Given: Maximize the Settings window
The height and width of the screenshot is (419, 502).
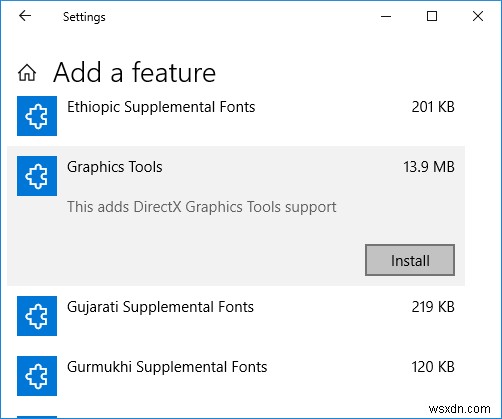Looking at the screenshot, I should (432, 16).
